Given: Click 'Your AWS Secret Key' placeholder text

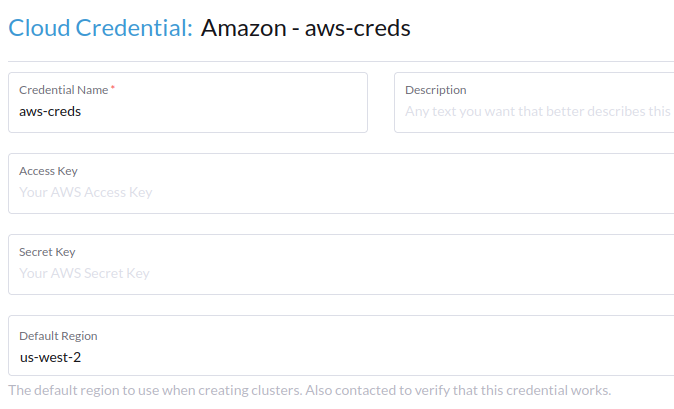Looking at the screenshot, I should click(84, 273).
